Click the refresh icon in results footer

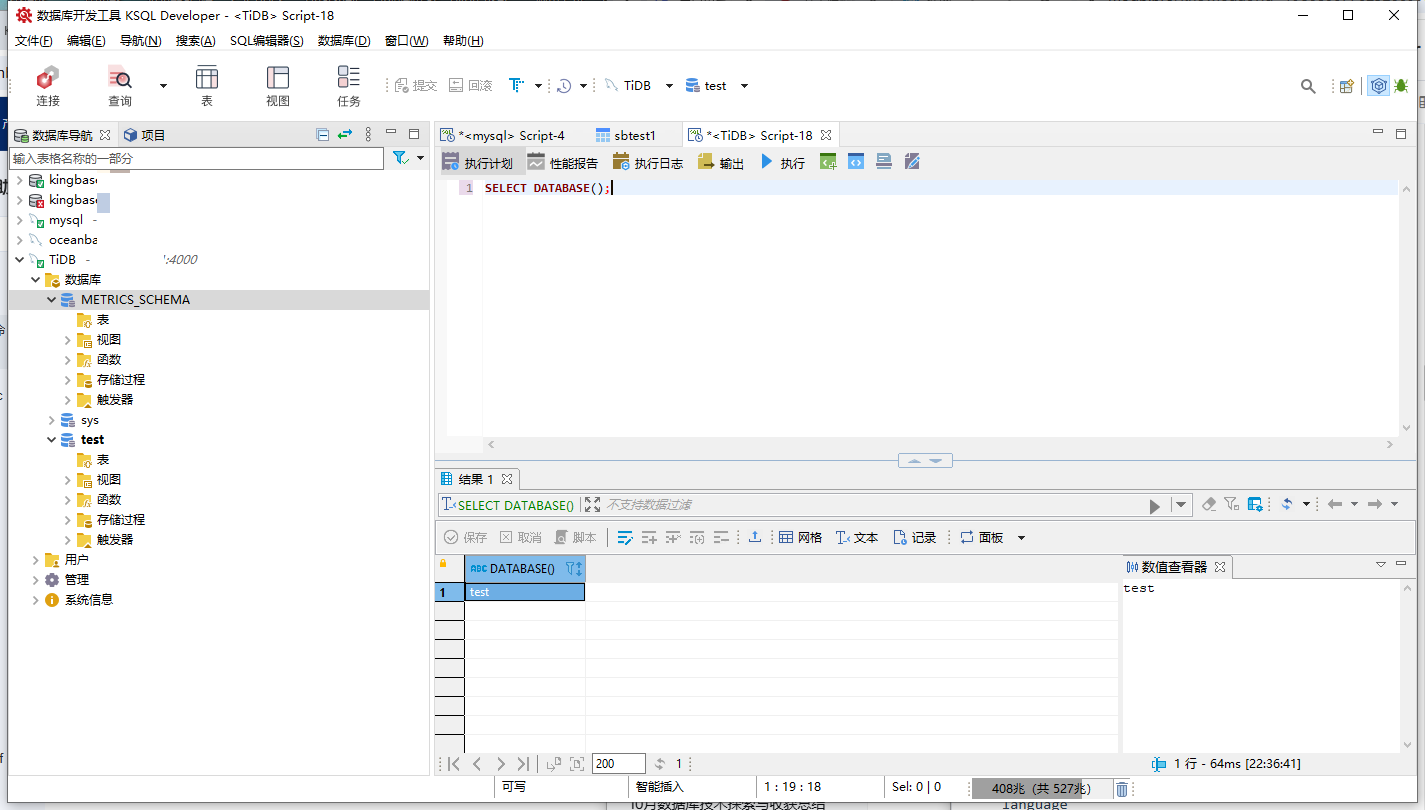[660, 764]
